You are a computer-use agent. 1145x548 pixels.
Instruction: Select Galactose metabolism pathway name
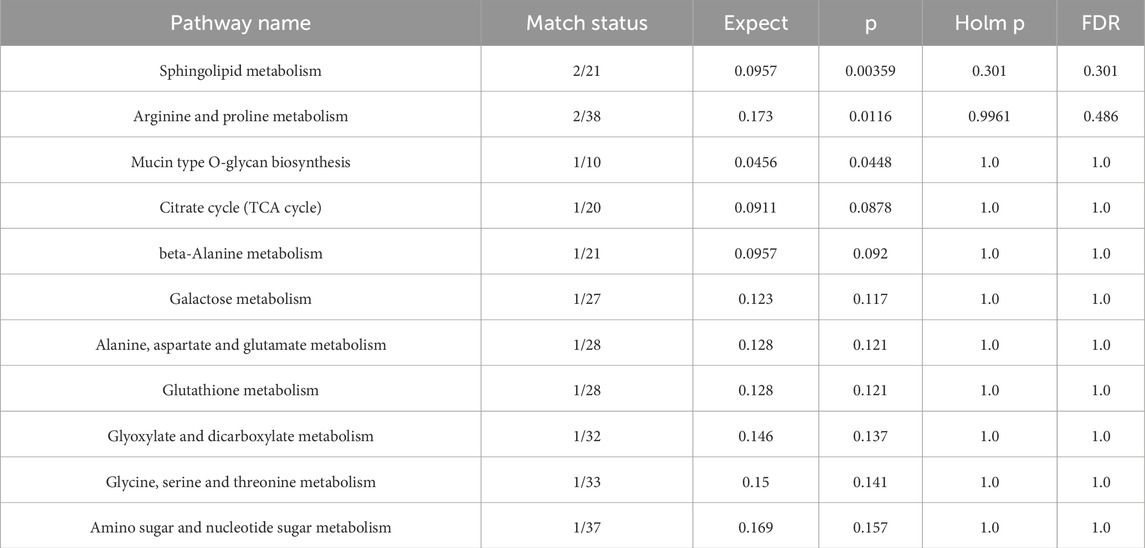click(x=240, y=299)
